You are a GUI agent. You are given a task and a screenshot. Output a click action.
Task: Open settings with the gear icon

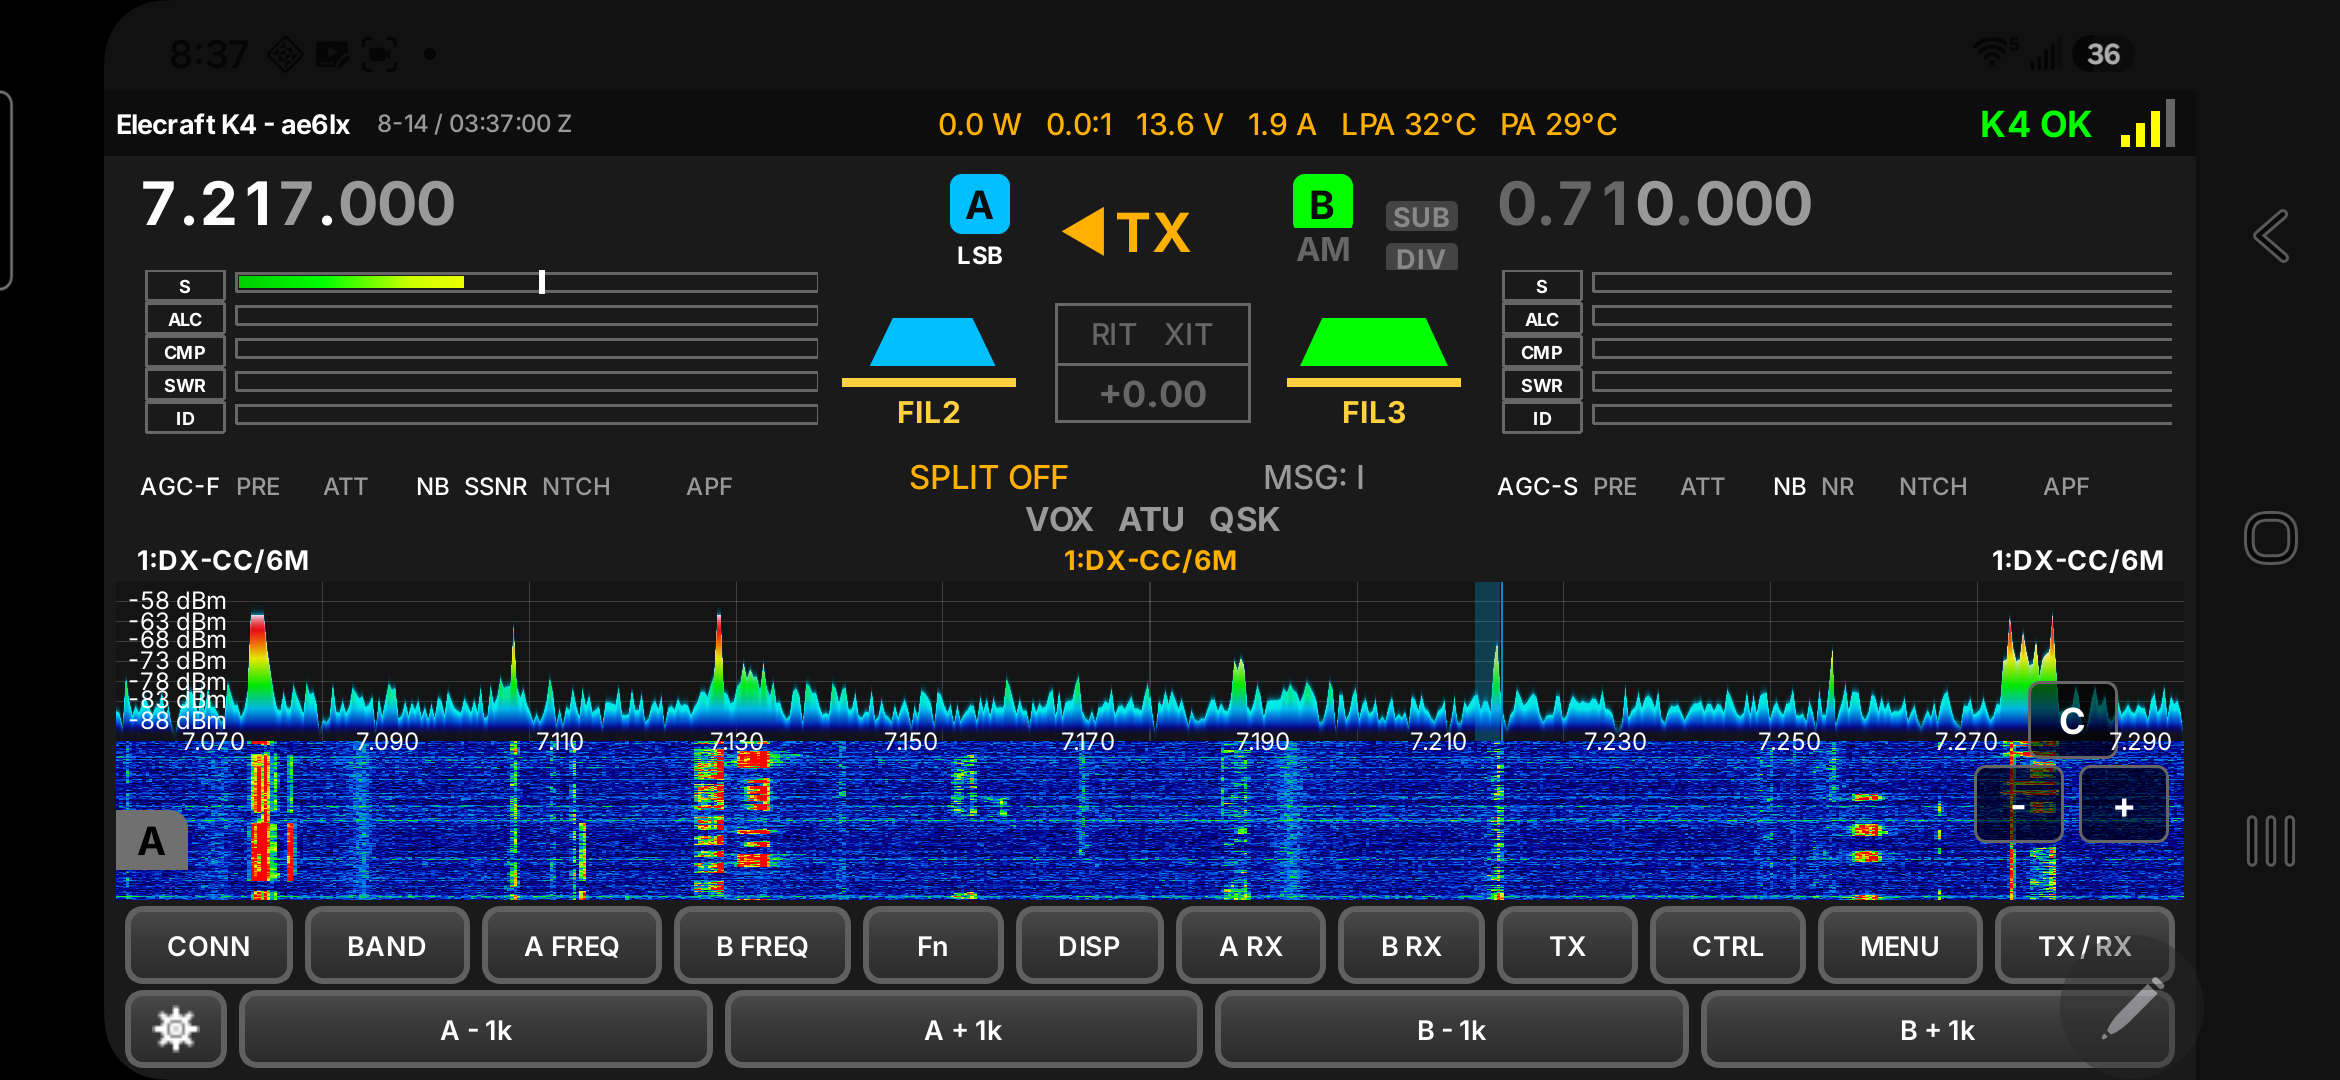[x=176, y=1029]
